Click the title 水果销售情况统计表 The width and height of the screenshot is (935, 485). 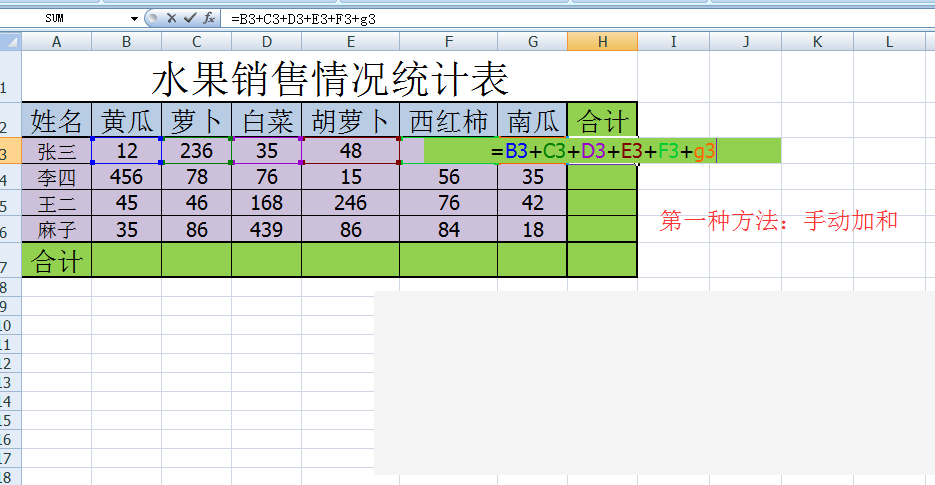330,79
